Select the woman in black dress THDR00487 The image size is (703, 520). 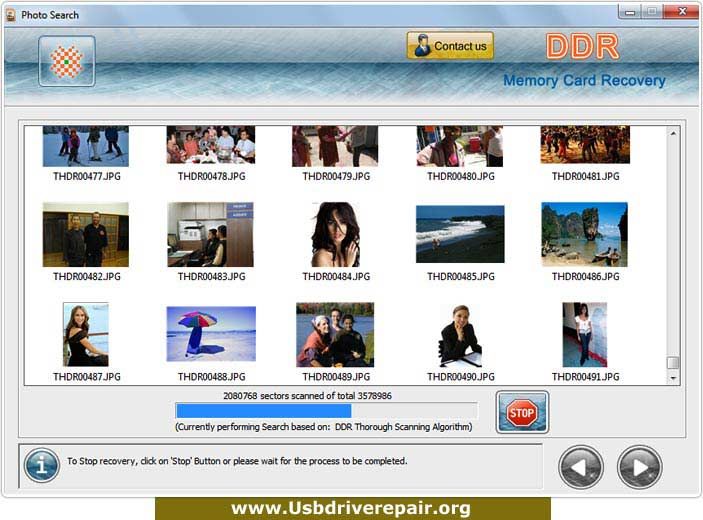click(86, 334)
